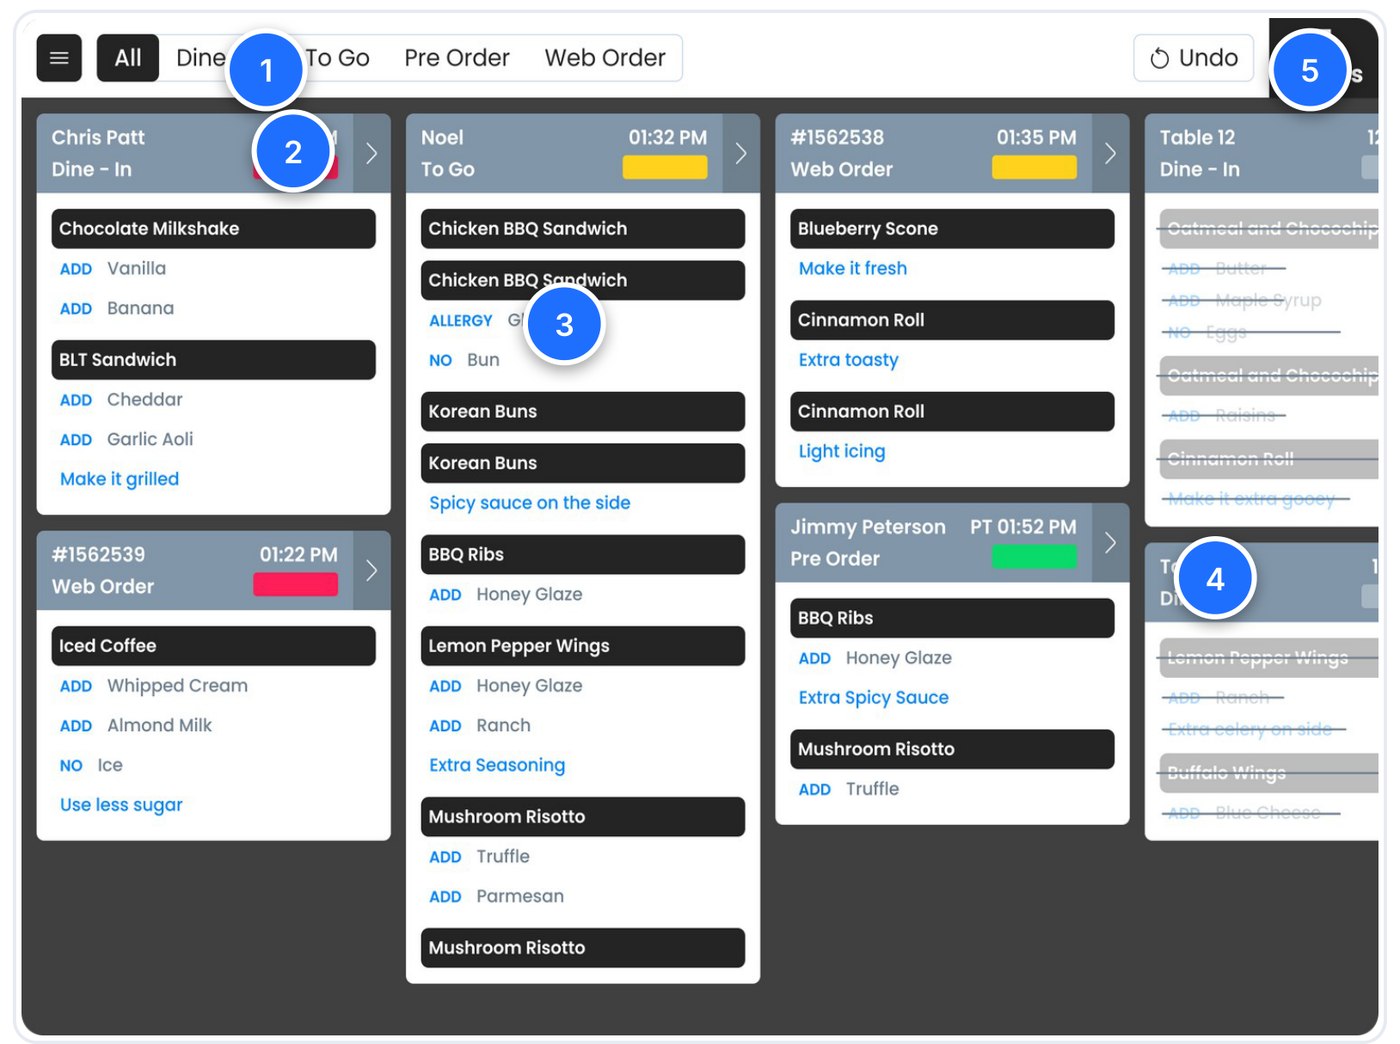The height and width of the screenshot is (1044, 1400).
Task: Click the crossed-out Cinnamon Roll in Table 12
Action: pos(1268,459)
